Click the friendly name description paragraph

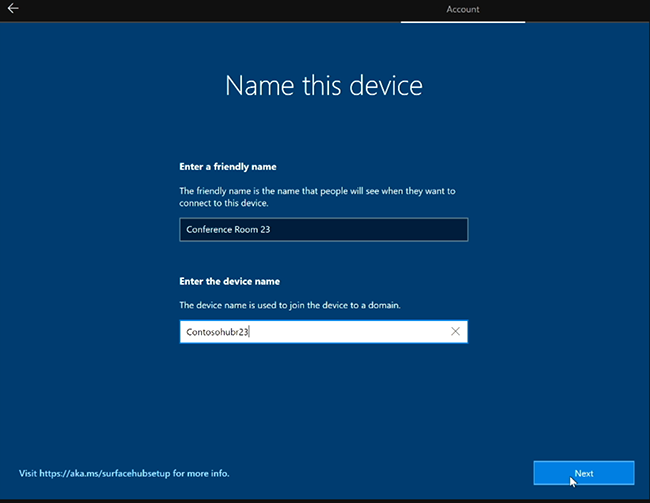[x=317, y=197]
